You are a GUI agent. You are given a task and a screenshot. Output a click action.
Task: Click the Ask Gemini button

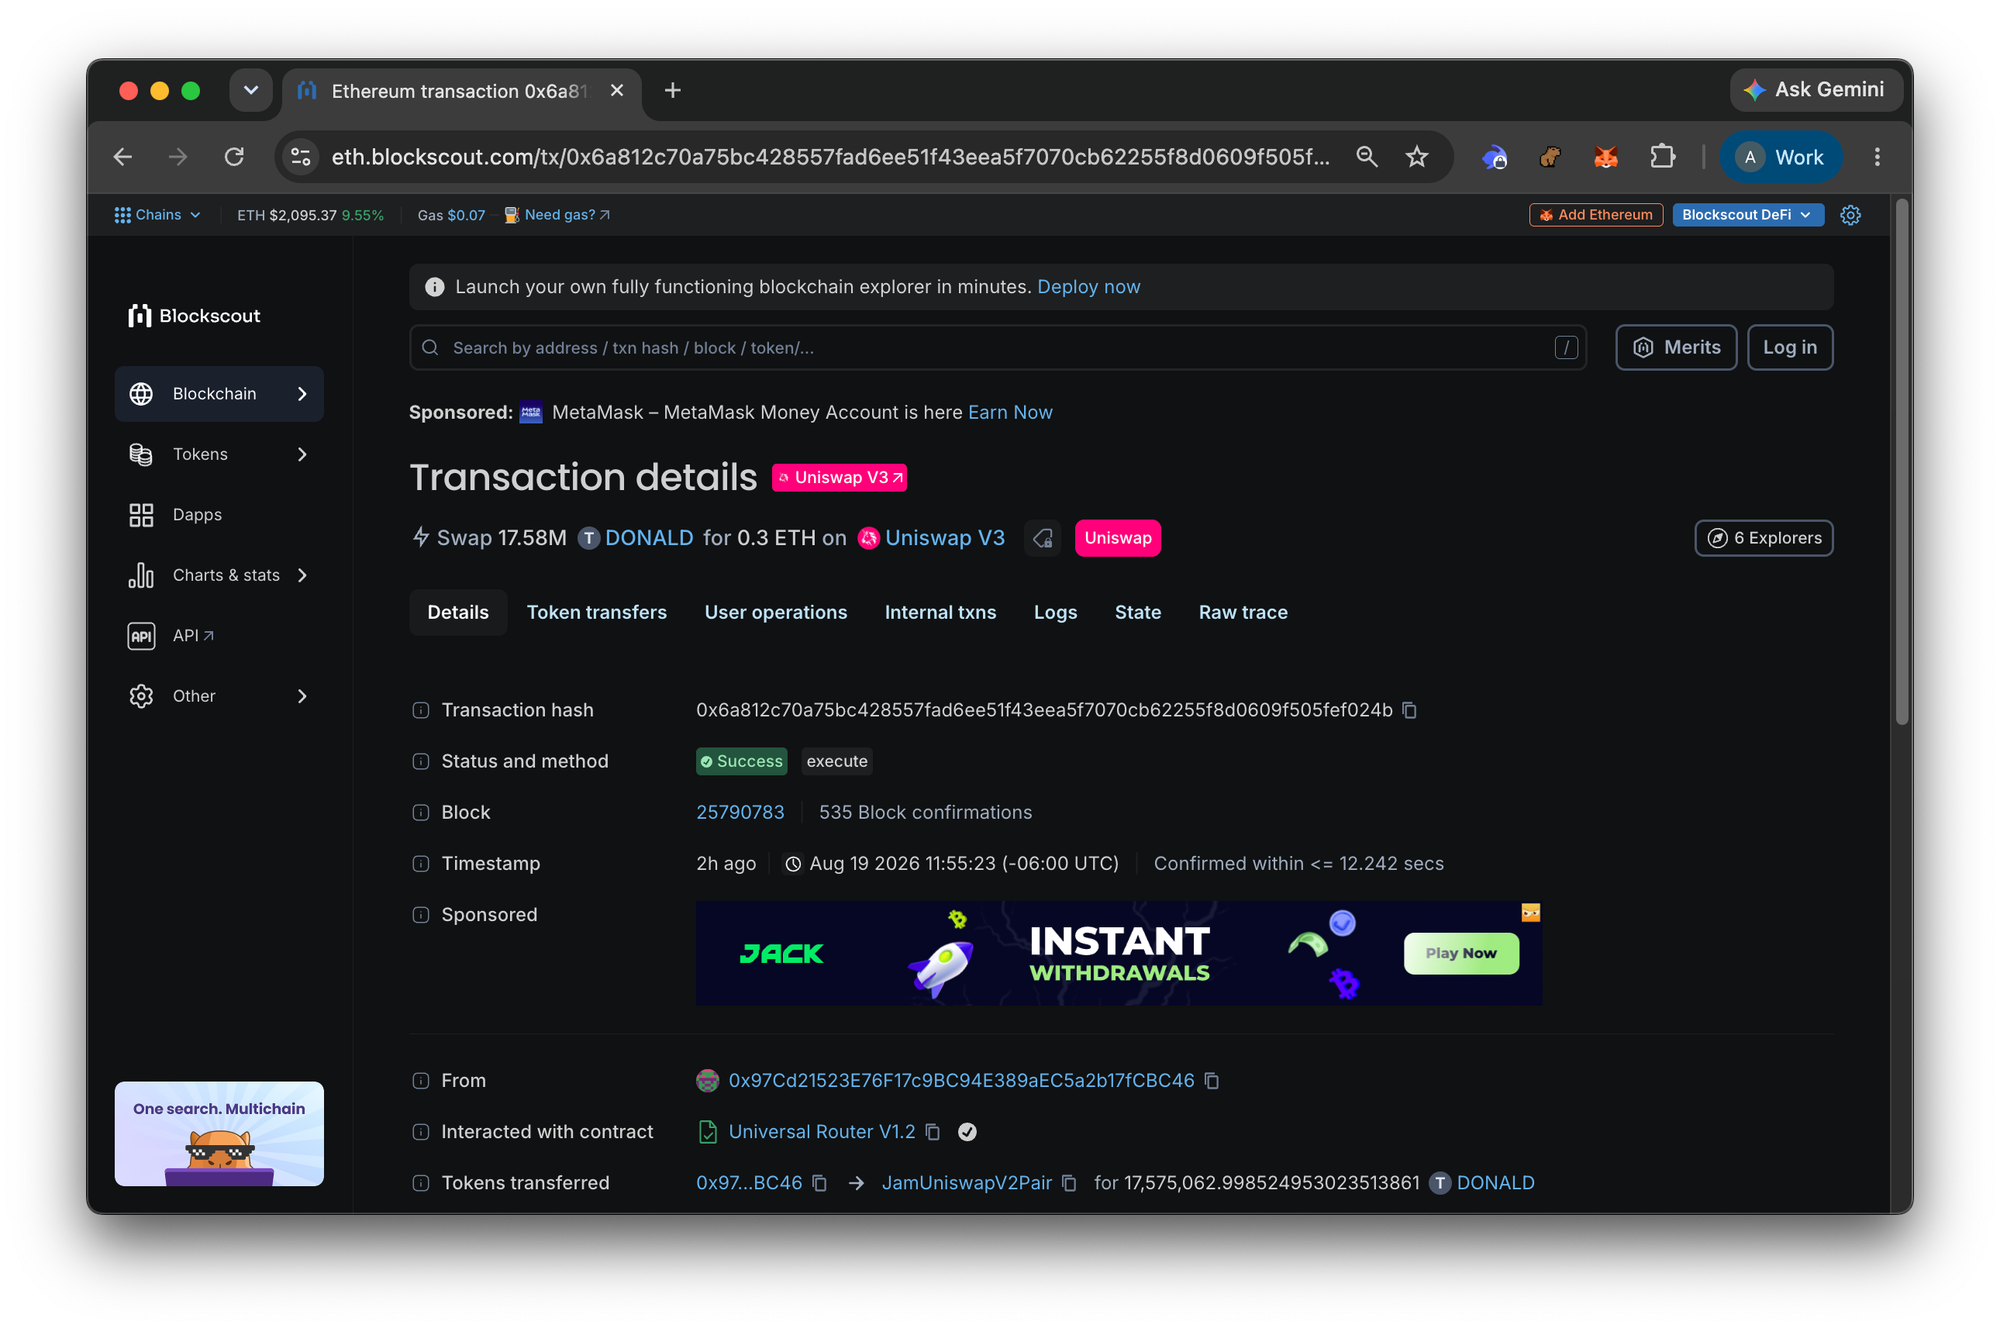pos(1816,90)
